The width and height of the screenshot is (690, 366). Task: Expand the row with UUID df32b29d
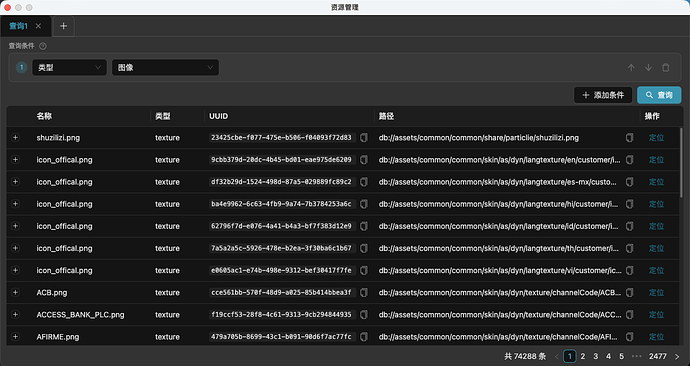[15, 182]
